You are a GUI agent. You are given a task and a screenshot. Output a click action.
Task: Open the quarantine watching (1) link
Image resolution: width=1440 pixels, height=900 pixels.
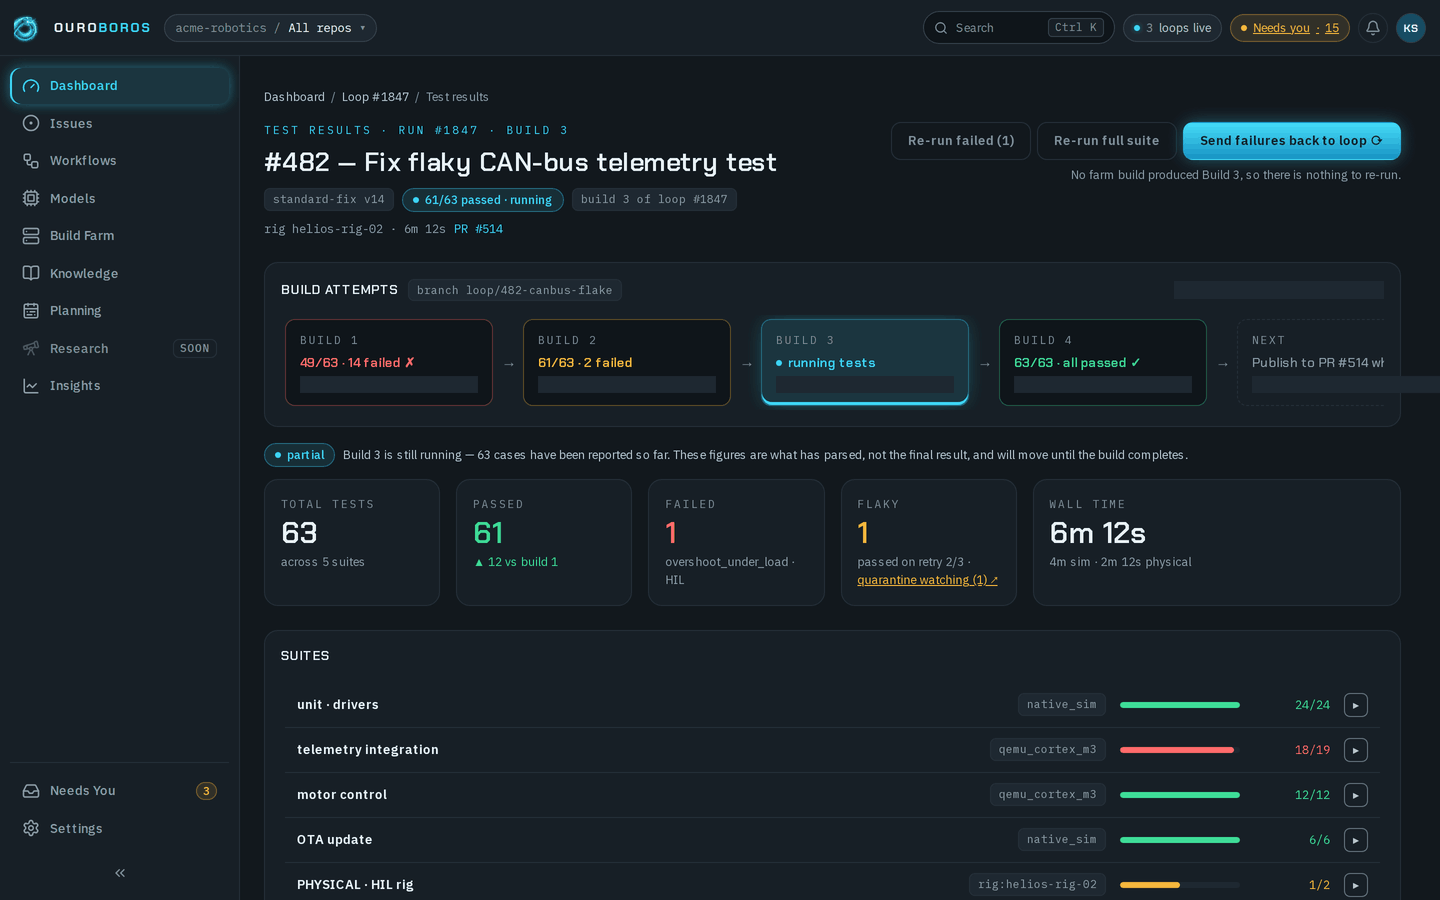(927, 580)
